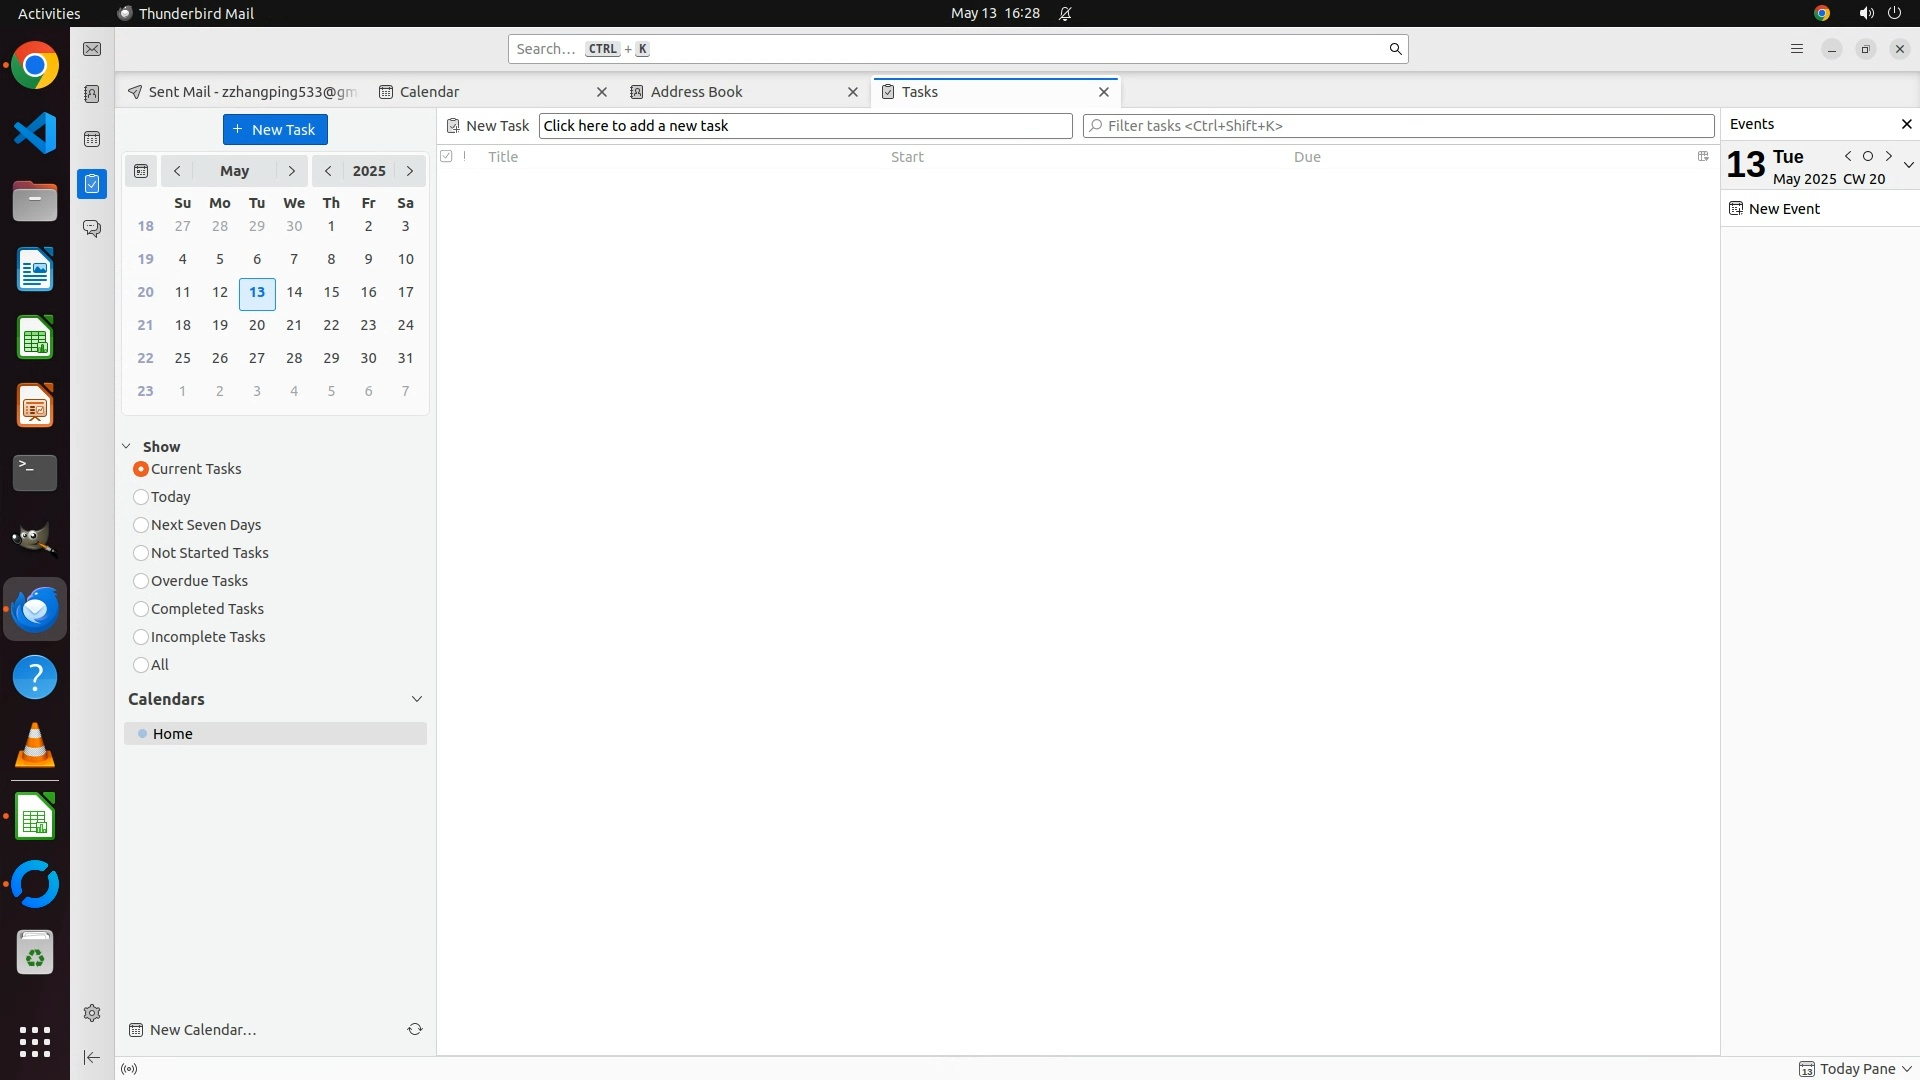Open the Chat space icon

92,229
